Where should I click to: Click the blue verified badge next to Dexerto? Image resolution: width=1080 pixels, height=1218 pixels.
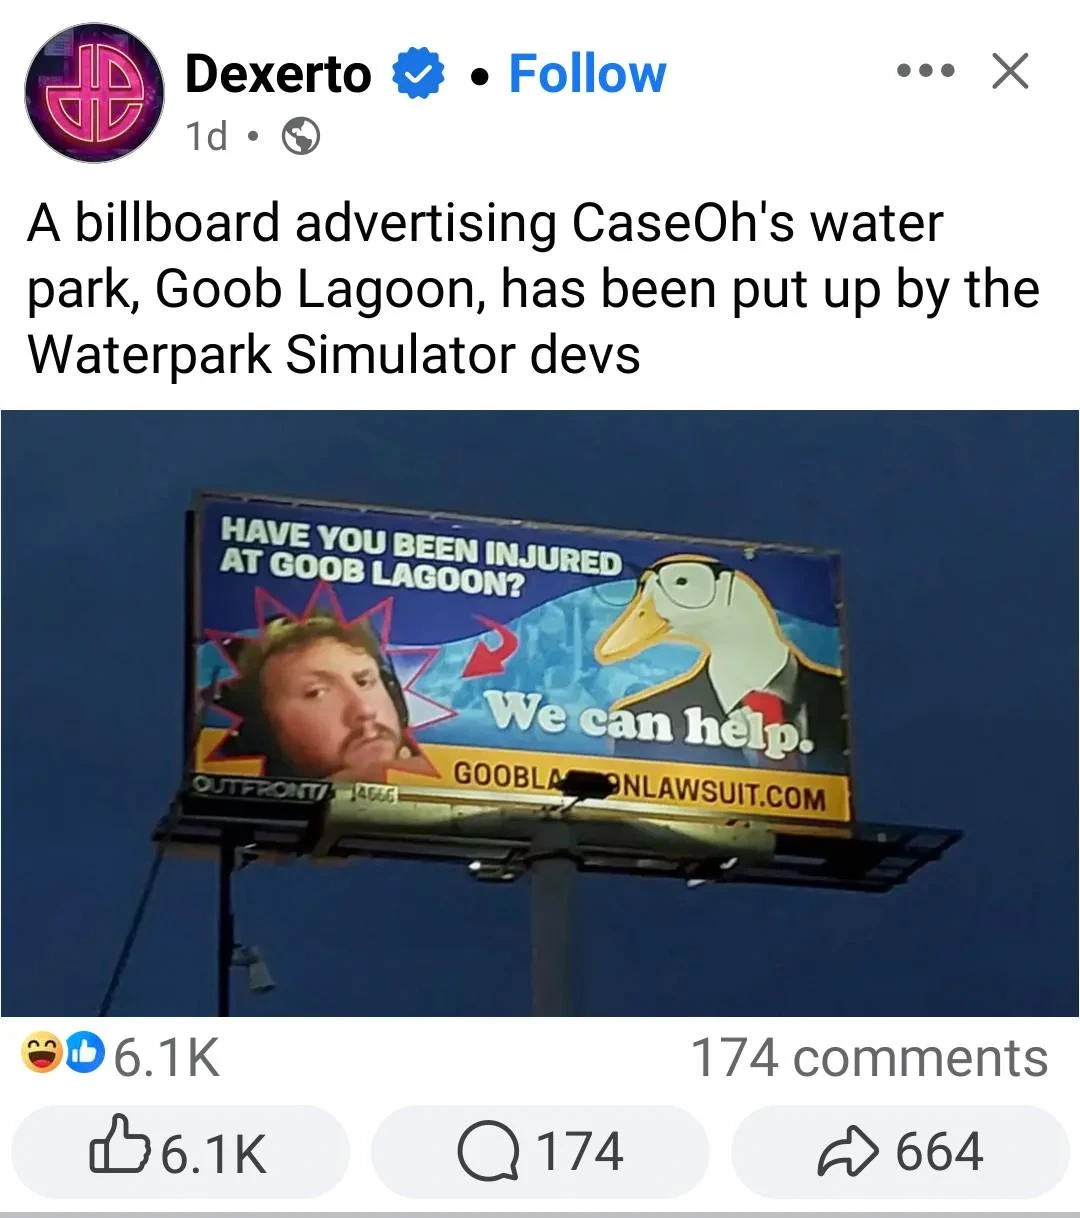coord(418,75)
